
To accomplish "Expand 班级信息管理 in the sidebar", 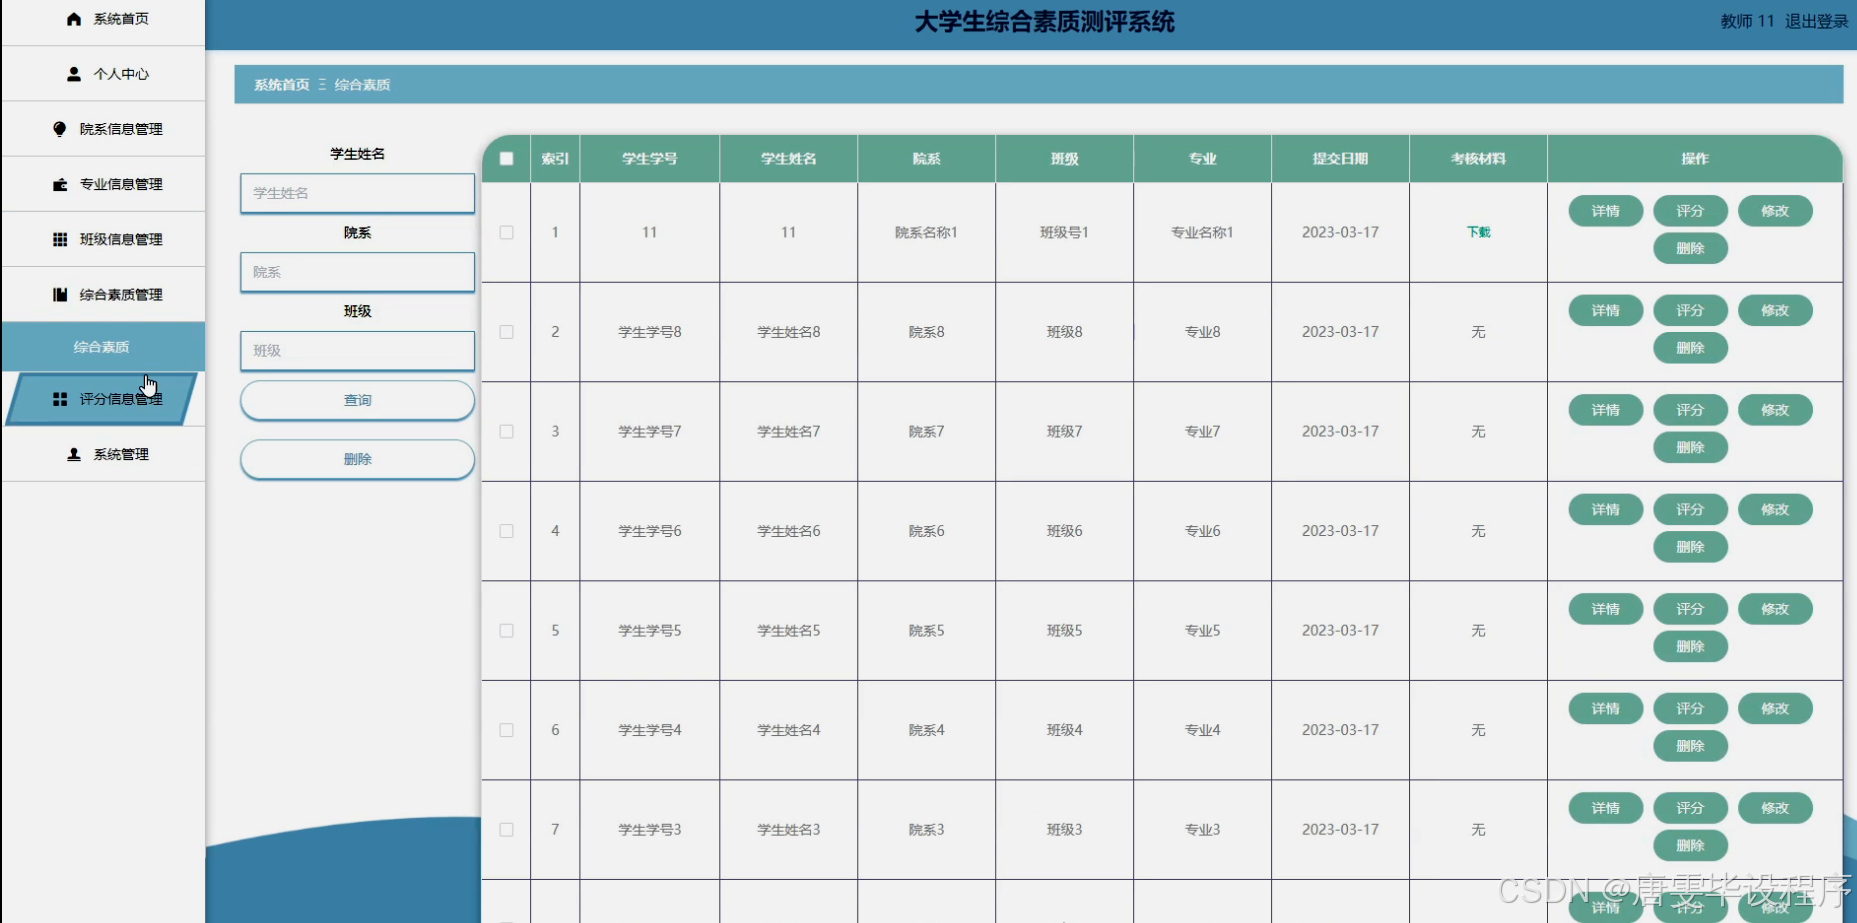I will [x=103, y=239].
